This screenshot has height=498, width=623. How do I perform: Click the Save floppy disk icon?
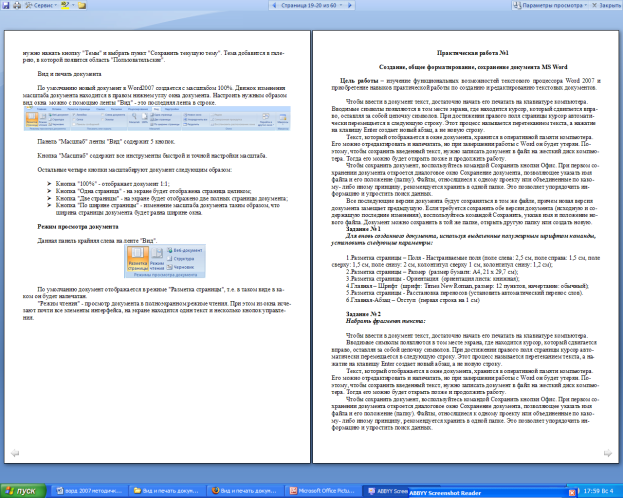click(x=5, y=5)
